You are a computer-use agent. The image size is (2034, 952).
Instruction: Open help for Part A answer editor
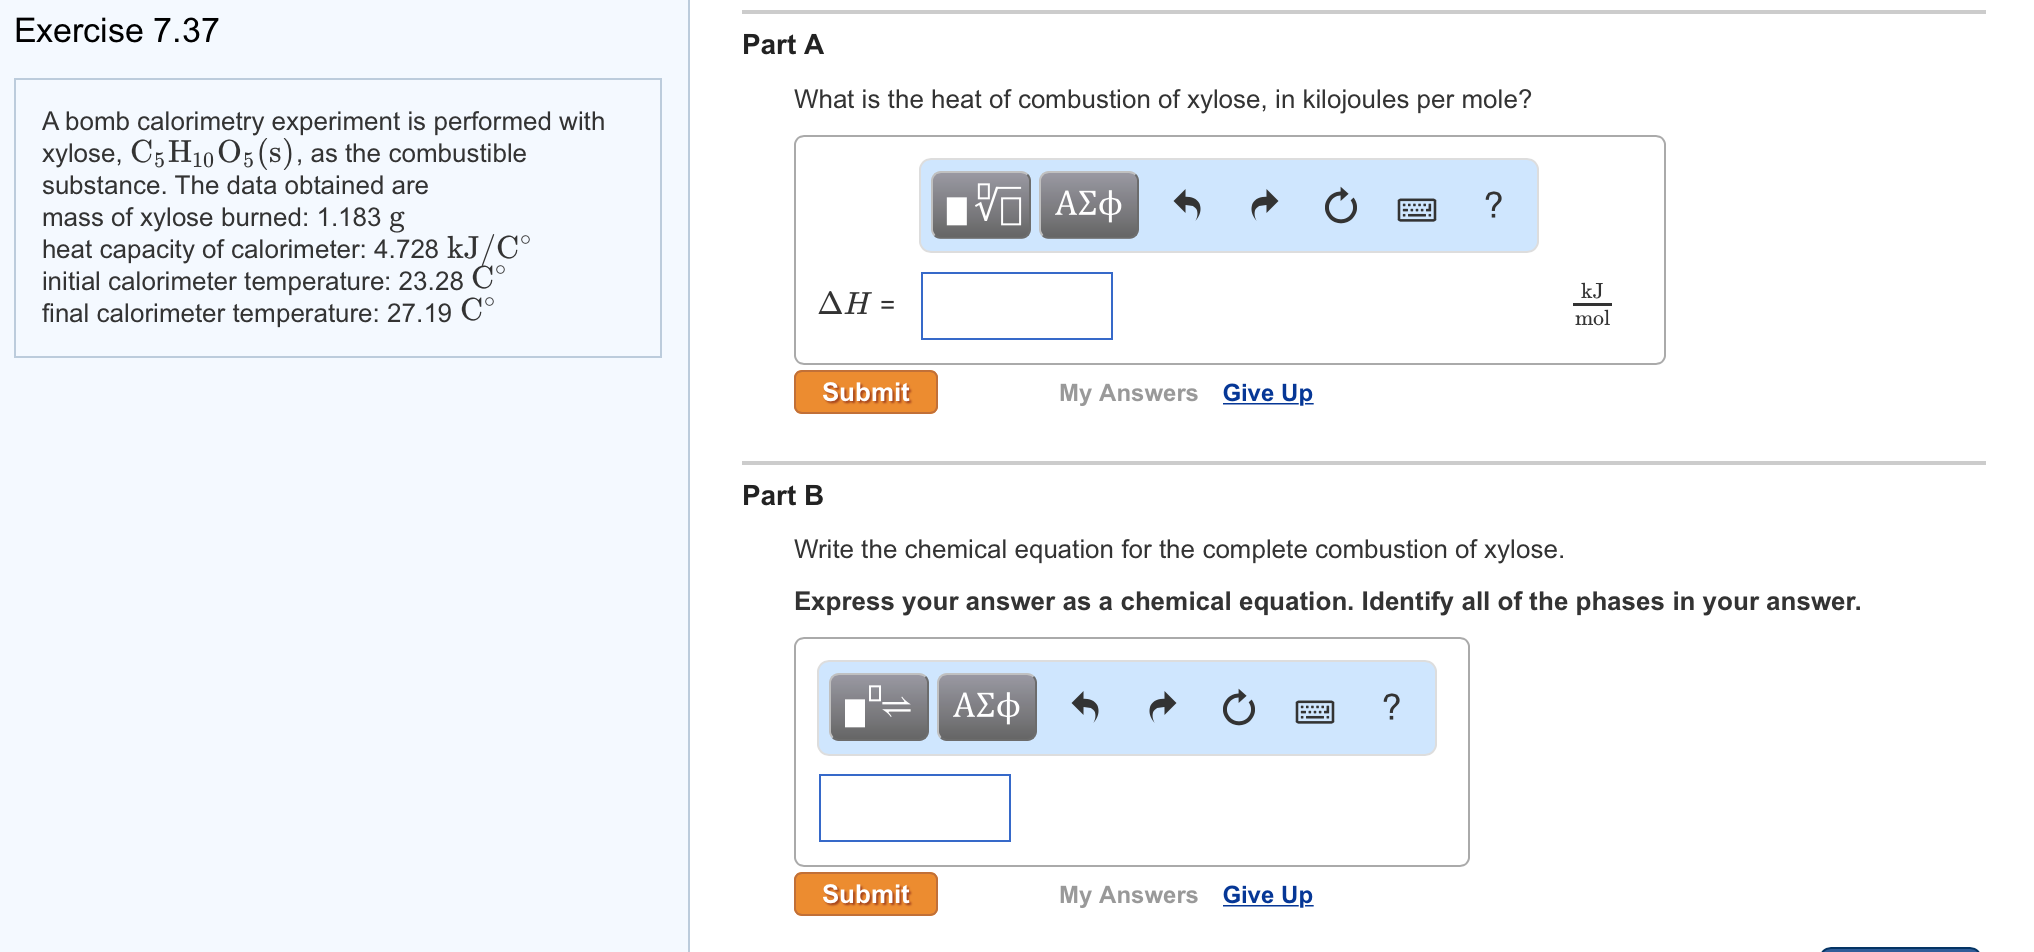(x=1493, y=205)
